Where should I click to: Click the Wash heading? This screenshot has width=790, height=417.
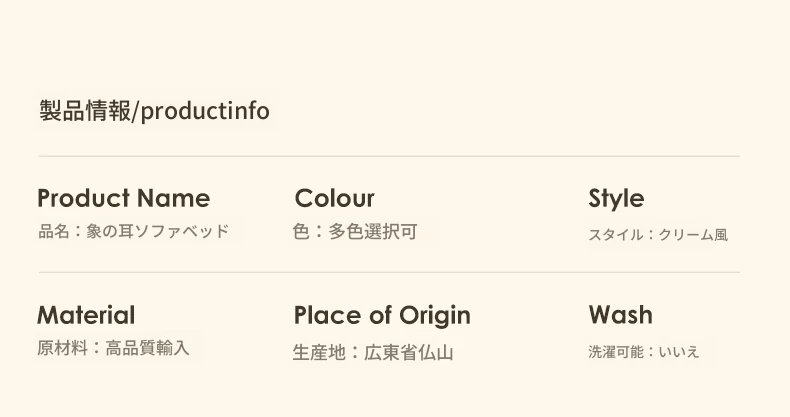coord(620,315)
